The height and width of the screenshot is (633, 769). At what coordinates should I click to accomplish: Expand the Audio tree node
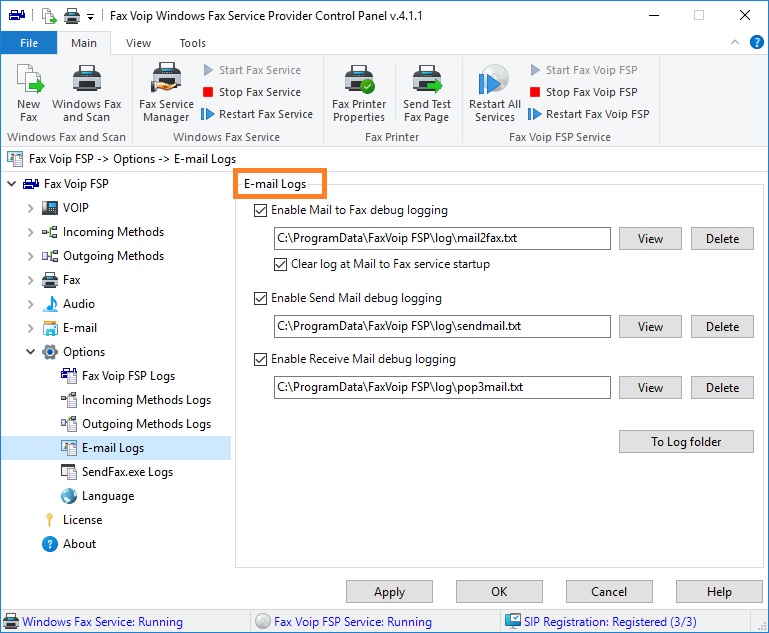pyautogui.click(x=30, y=304)
